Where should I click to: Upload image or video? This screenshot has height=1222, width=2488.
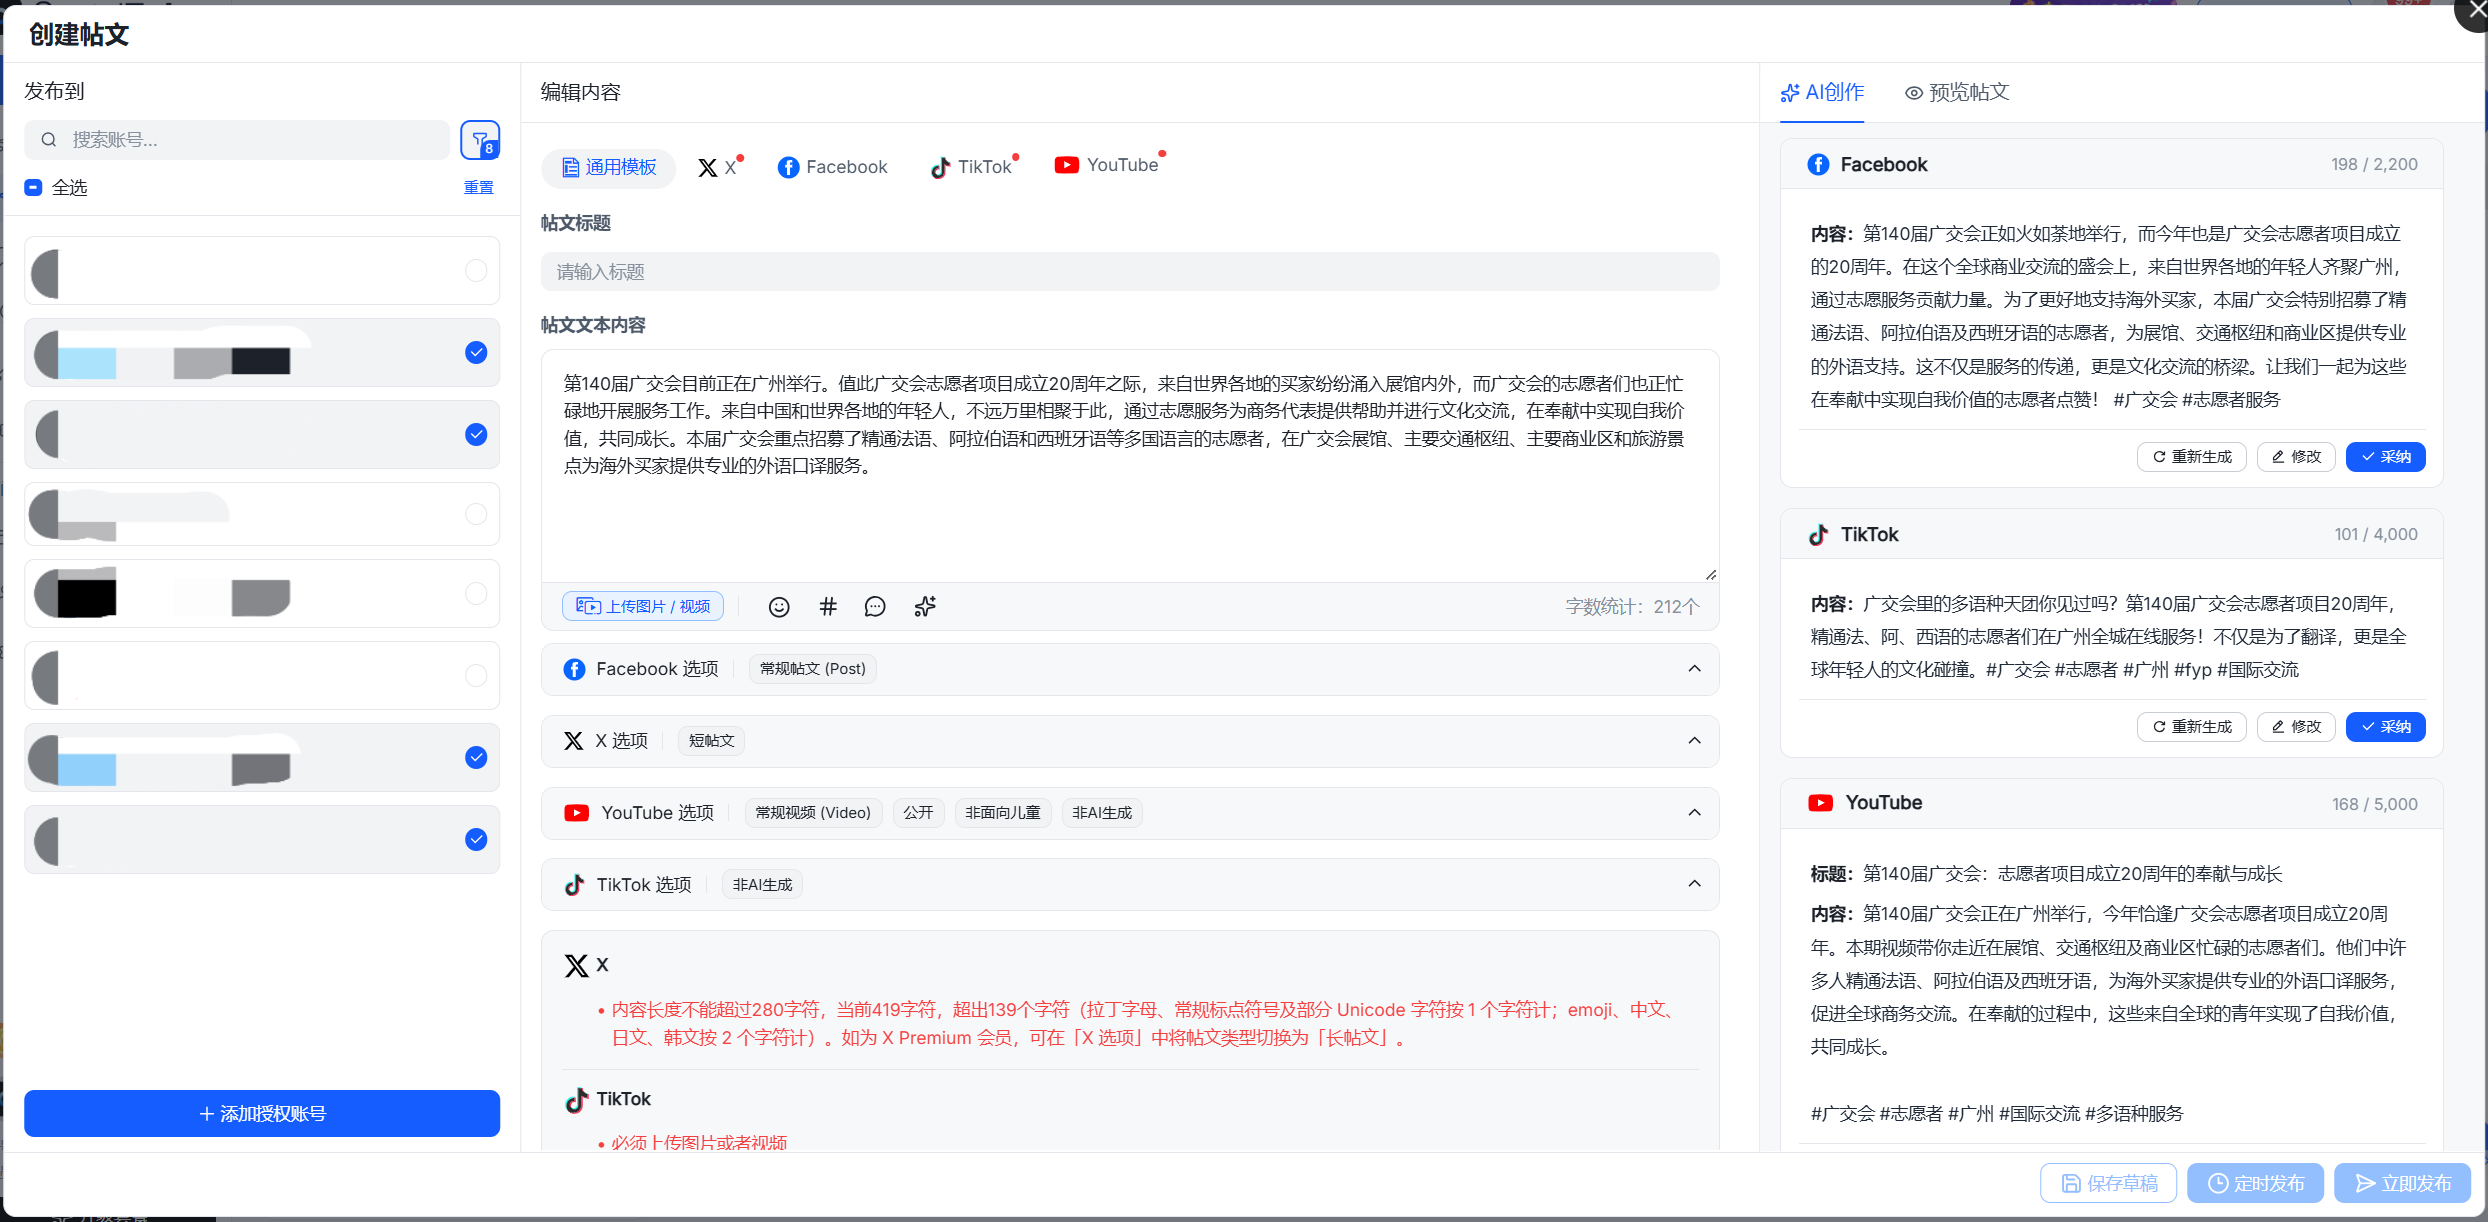point(643,606)
